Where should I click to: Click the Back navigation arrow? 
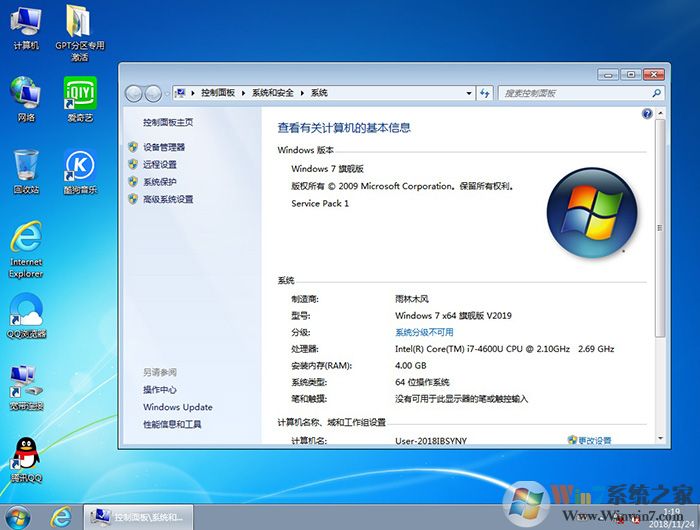pyautogui.click(x=133, y=93)
